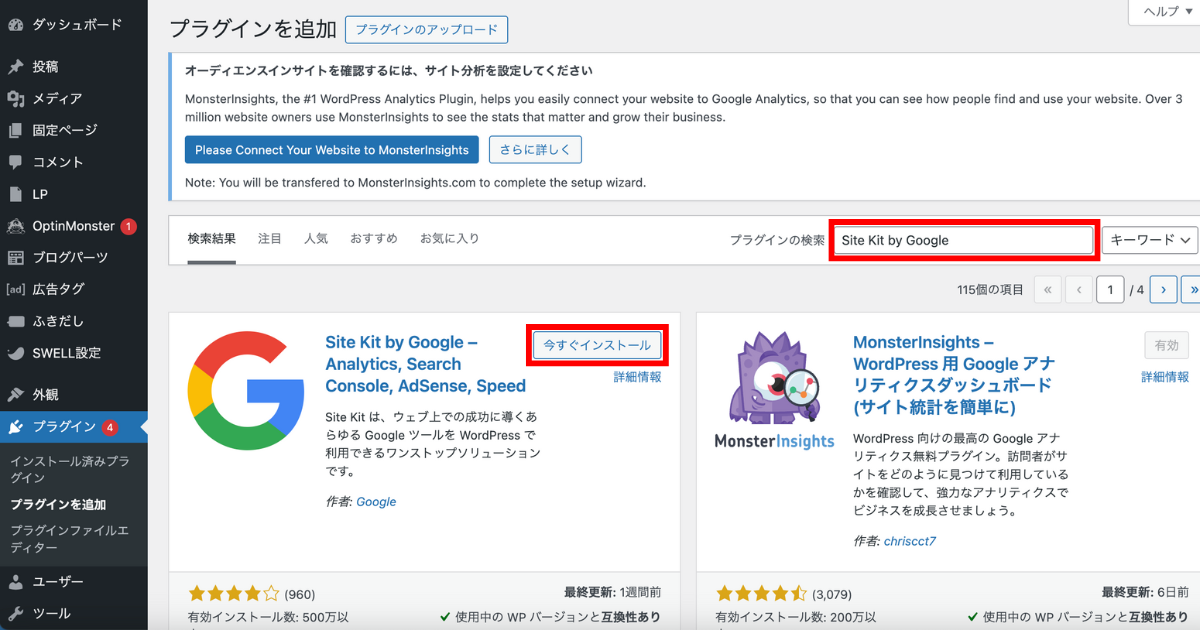
Task: Switch to the 注目 tab
Action: 270,239
